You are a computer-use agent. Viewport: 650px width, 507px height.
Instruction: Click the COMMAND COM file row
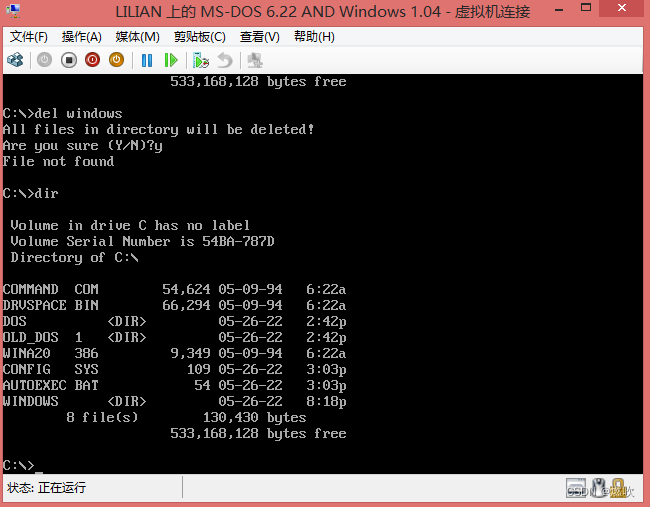point(174,289)
